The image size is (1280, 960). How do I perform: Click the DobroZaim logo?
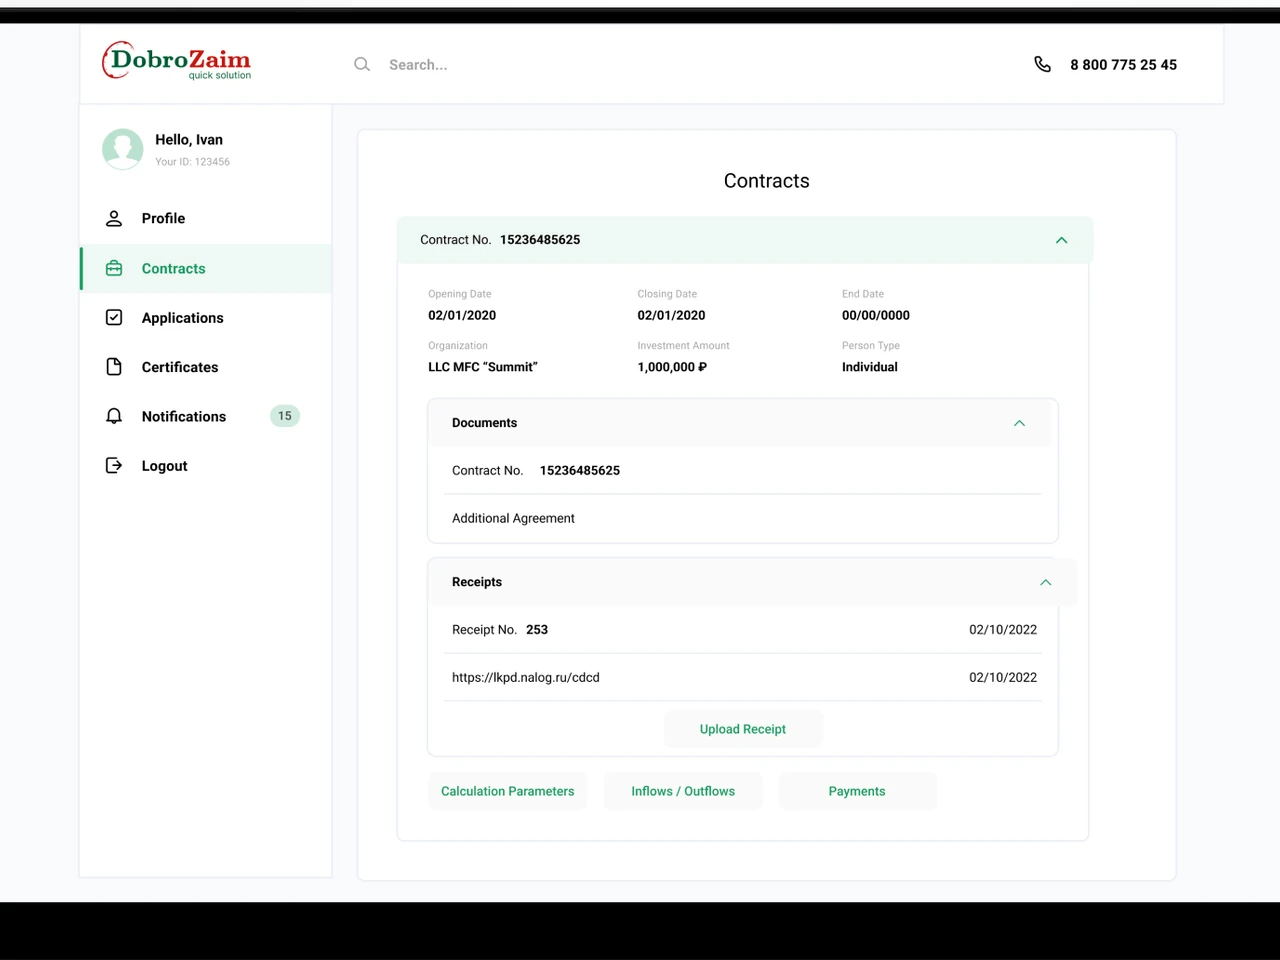pos(176,61)
